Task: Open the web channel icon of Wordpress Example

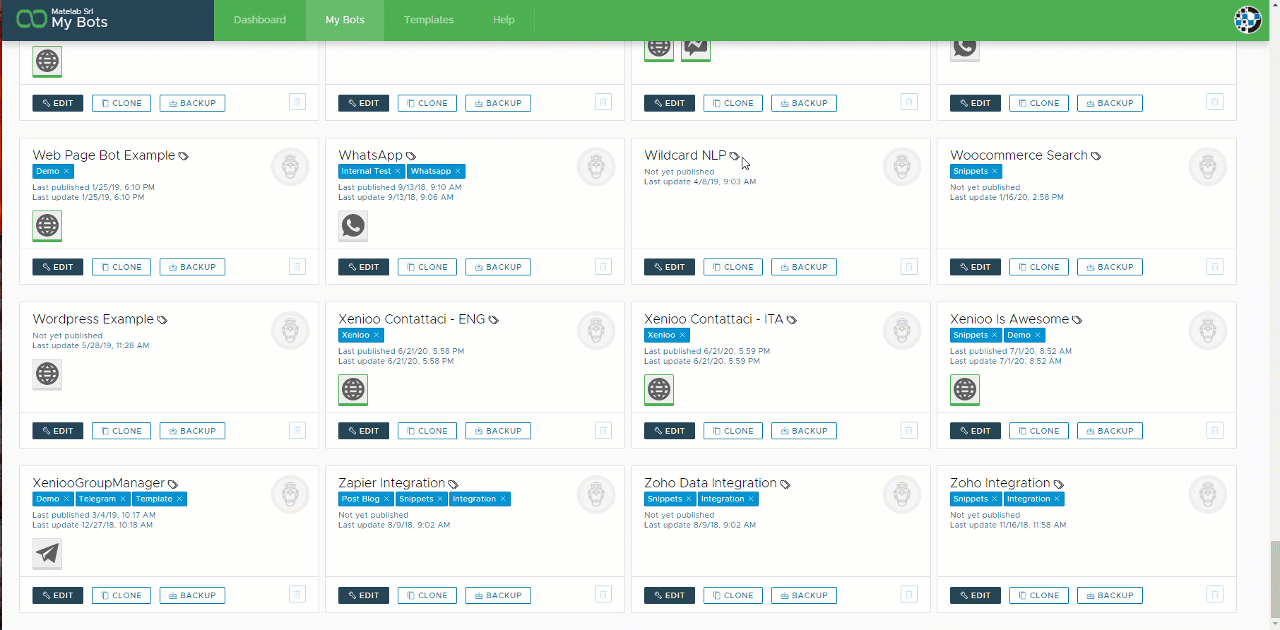Action: tap(47, 375)
